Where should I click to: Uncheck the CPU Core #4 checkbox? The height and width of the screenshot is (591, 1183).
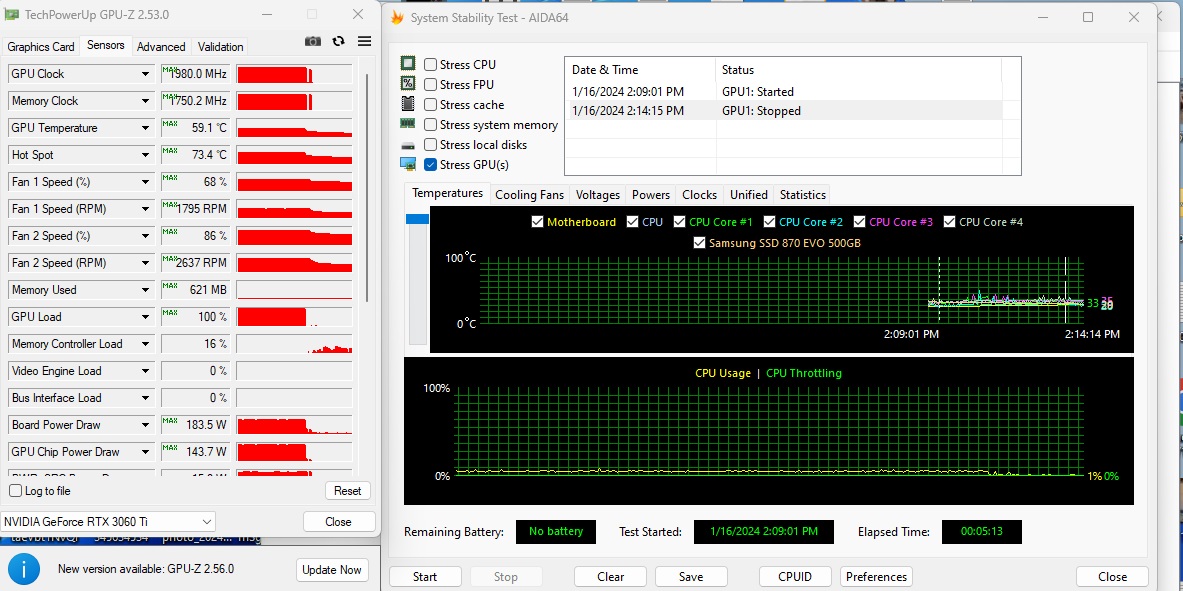click(950, 222)
